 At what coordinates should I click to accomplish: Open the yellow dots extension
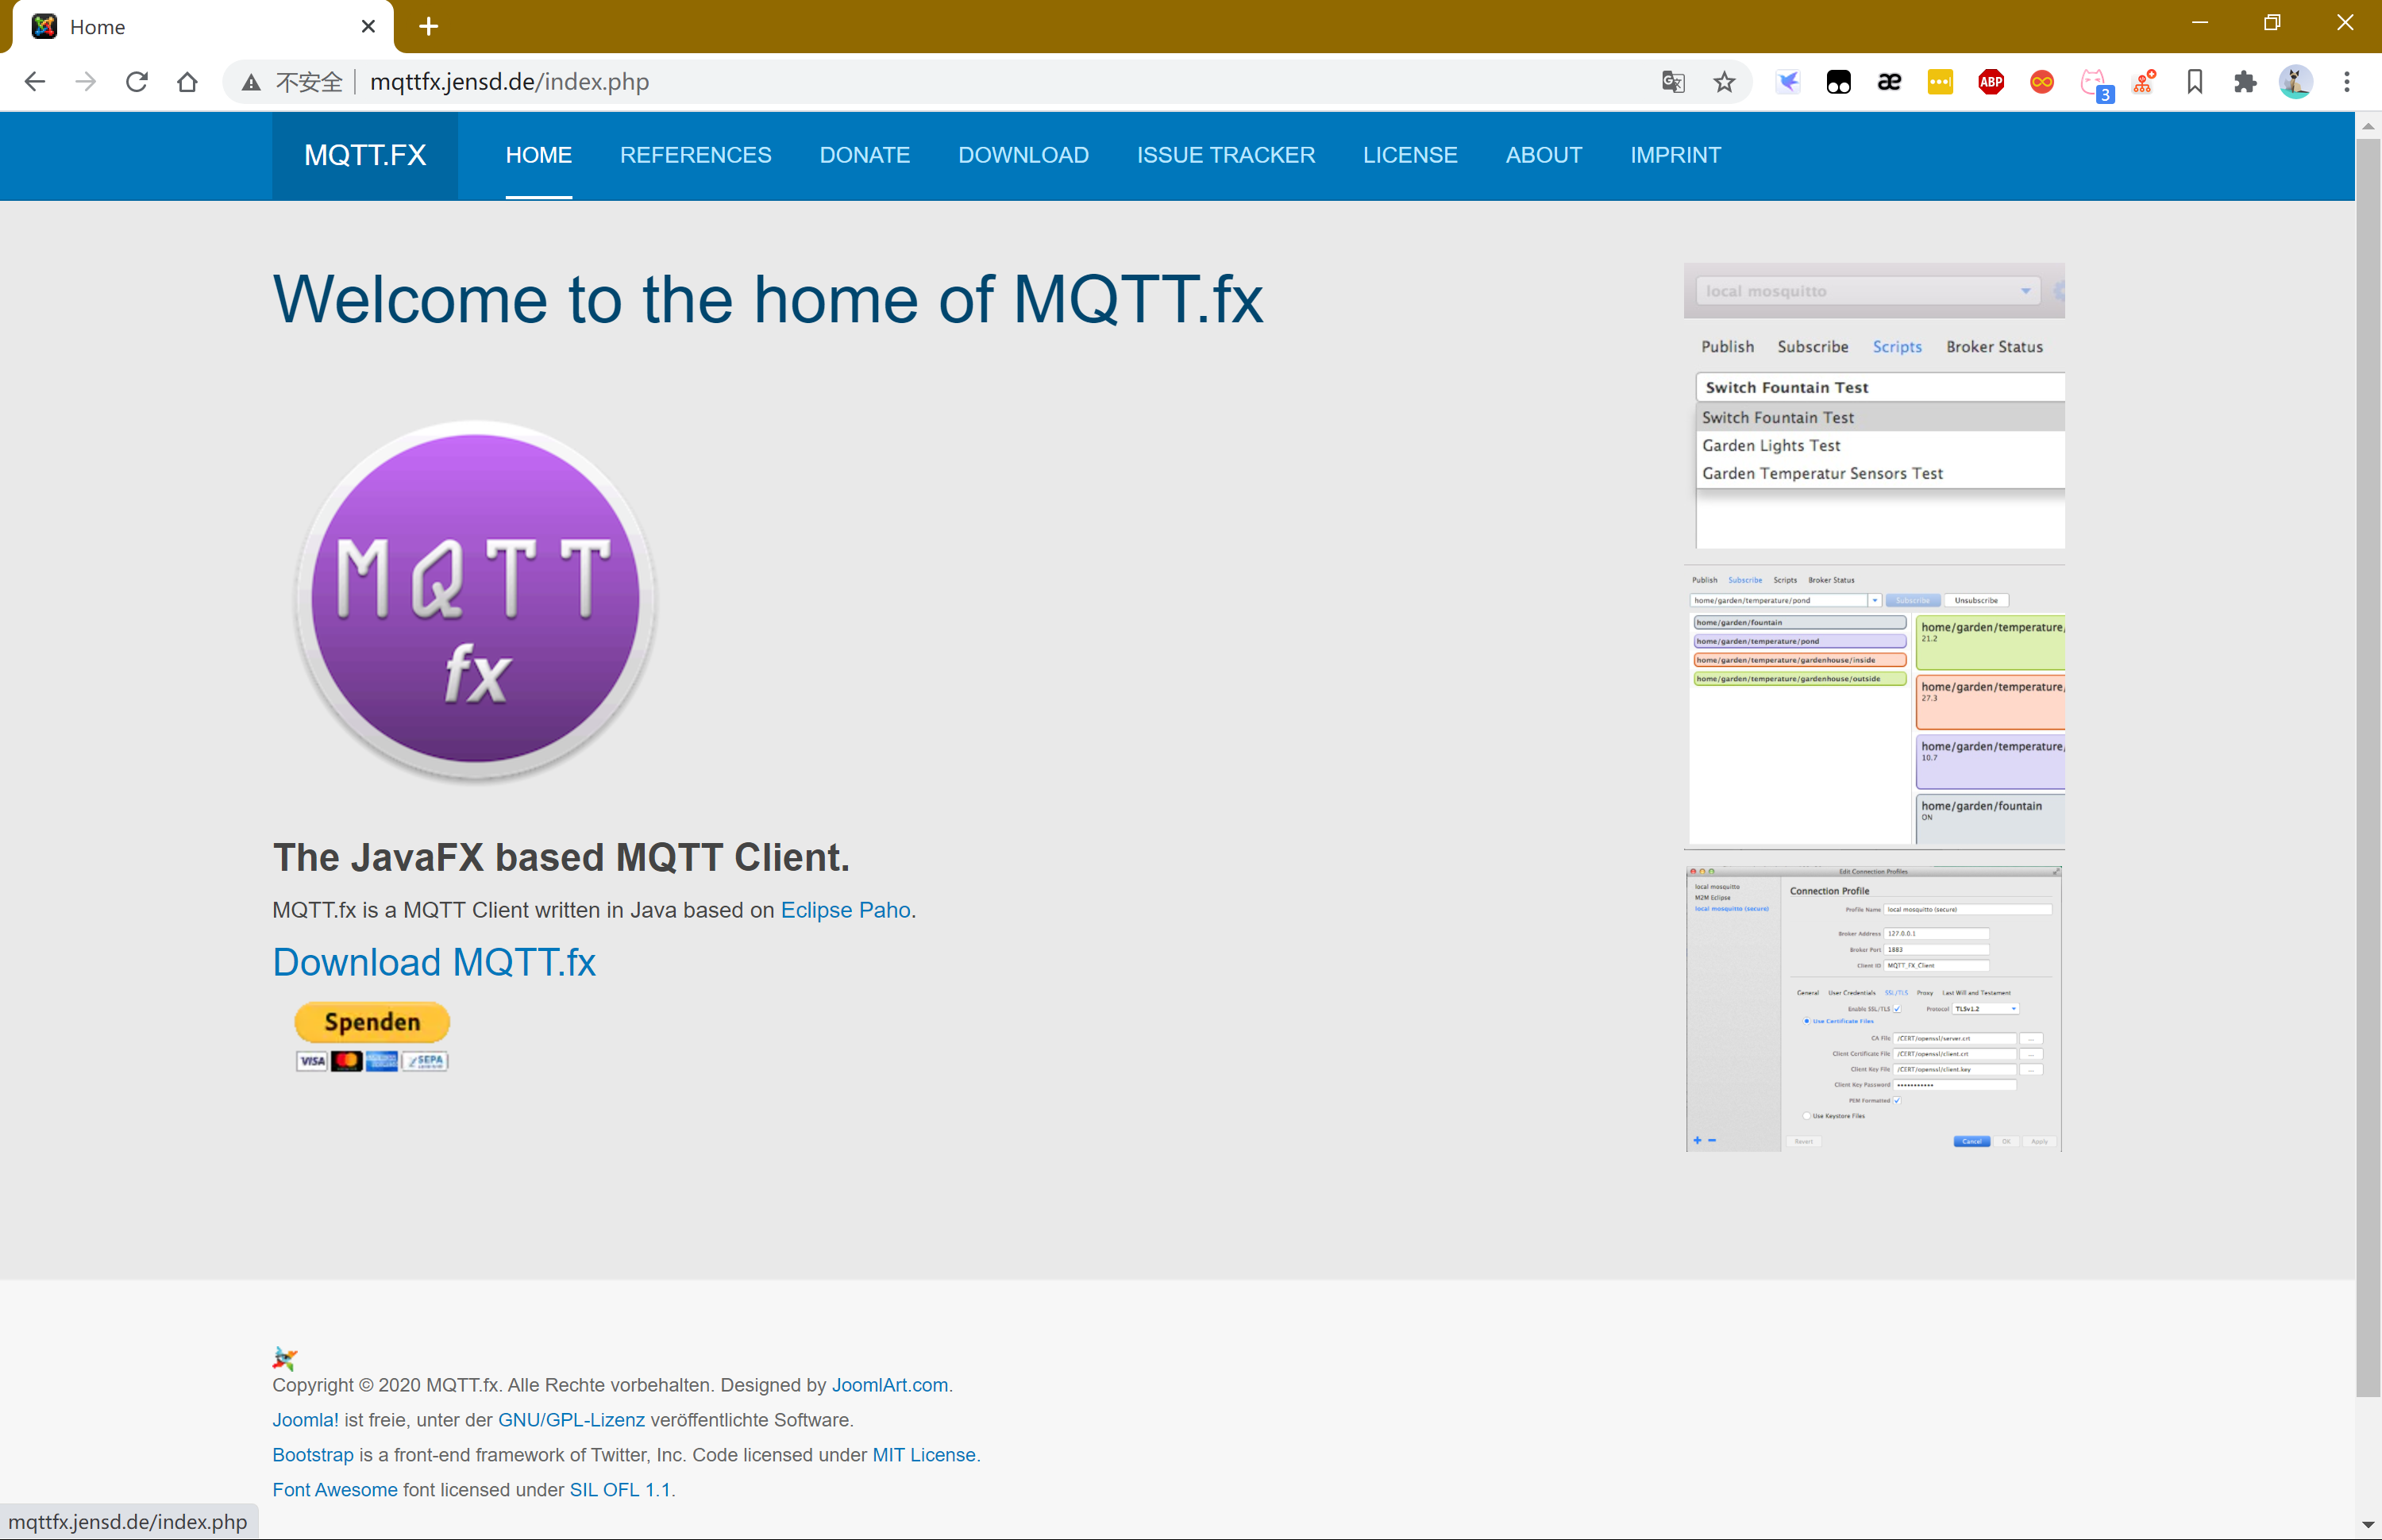point(1940,82)
